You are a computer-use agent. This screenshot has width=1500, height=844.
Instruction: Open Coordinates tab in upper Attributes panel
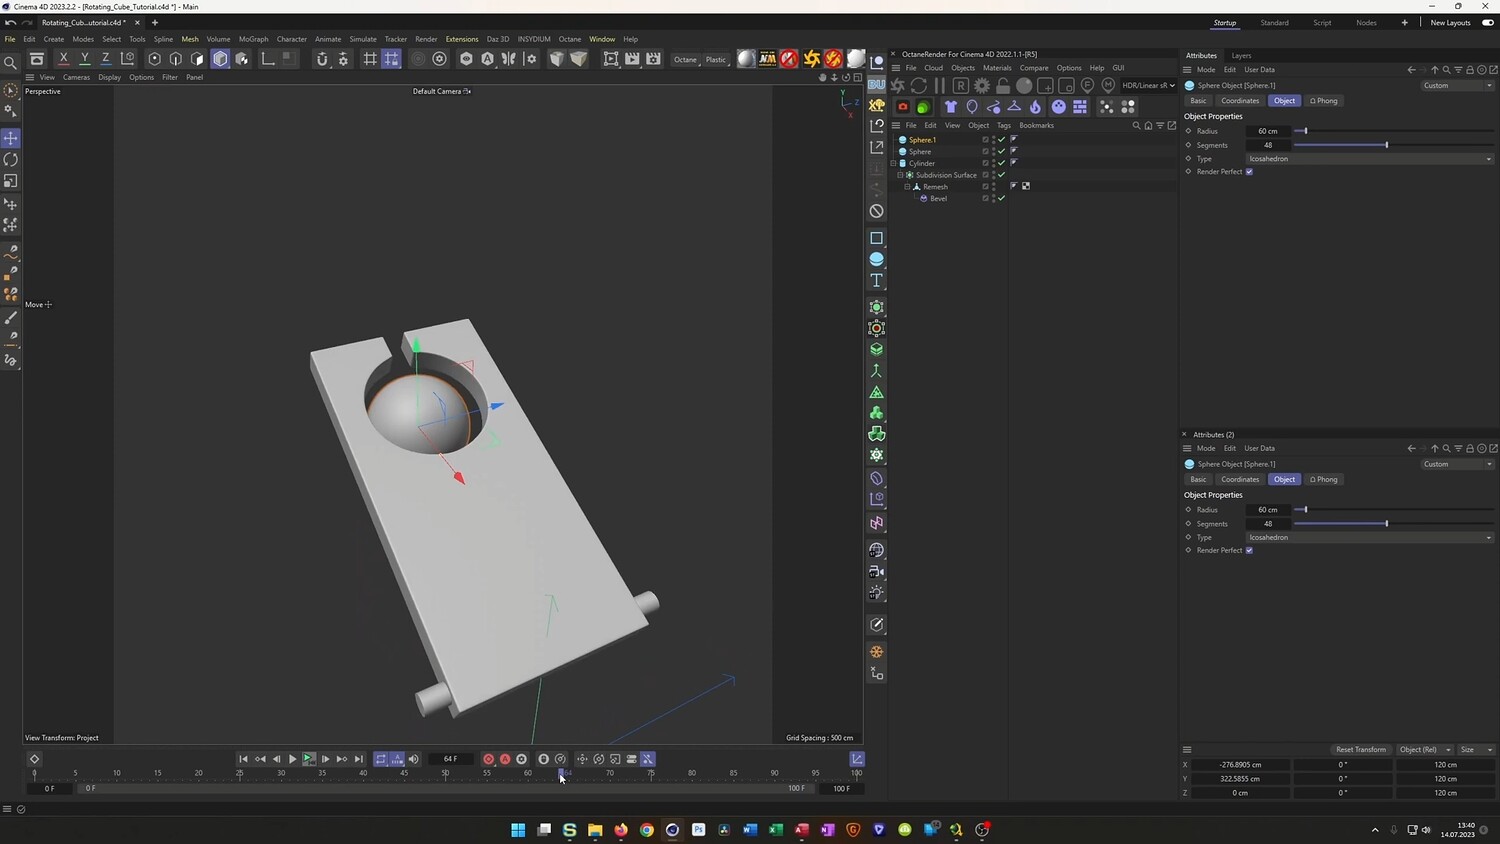click(1240, 101)
